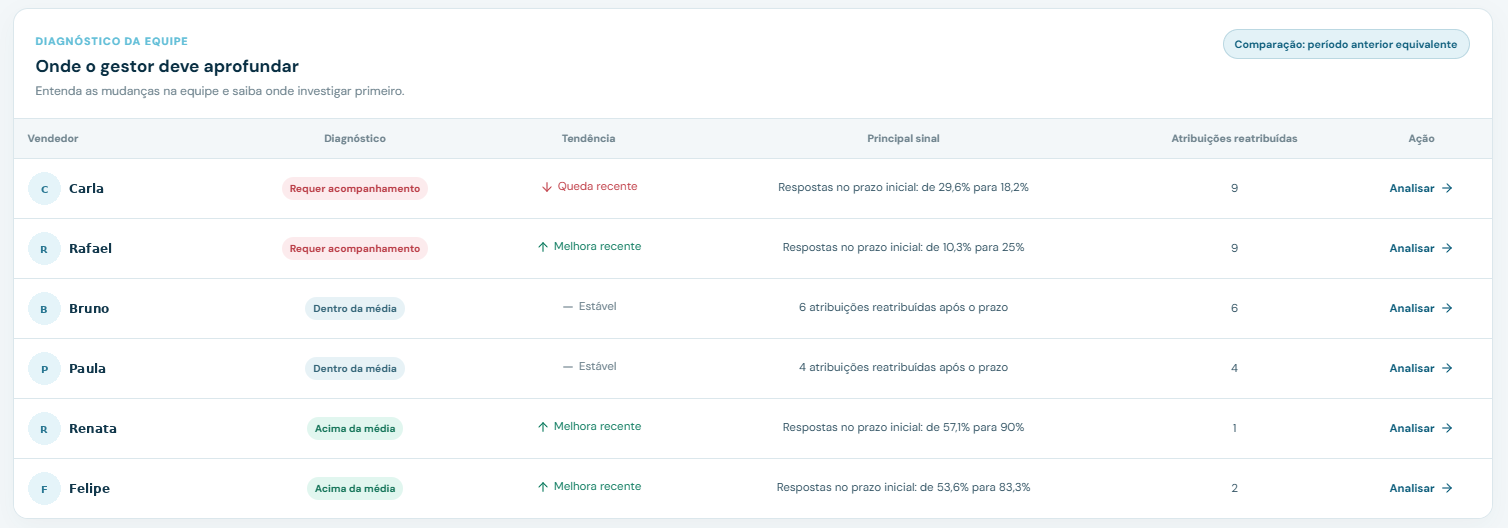Click the subtitle starting 'Entenda as mudanças'
This screenshot has height=528, width=1508.
(x=219, y=91)
